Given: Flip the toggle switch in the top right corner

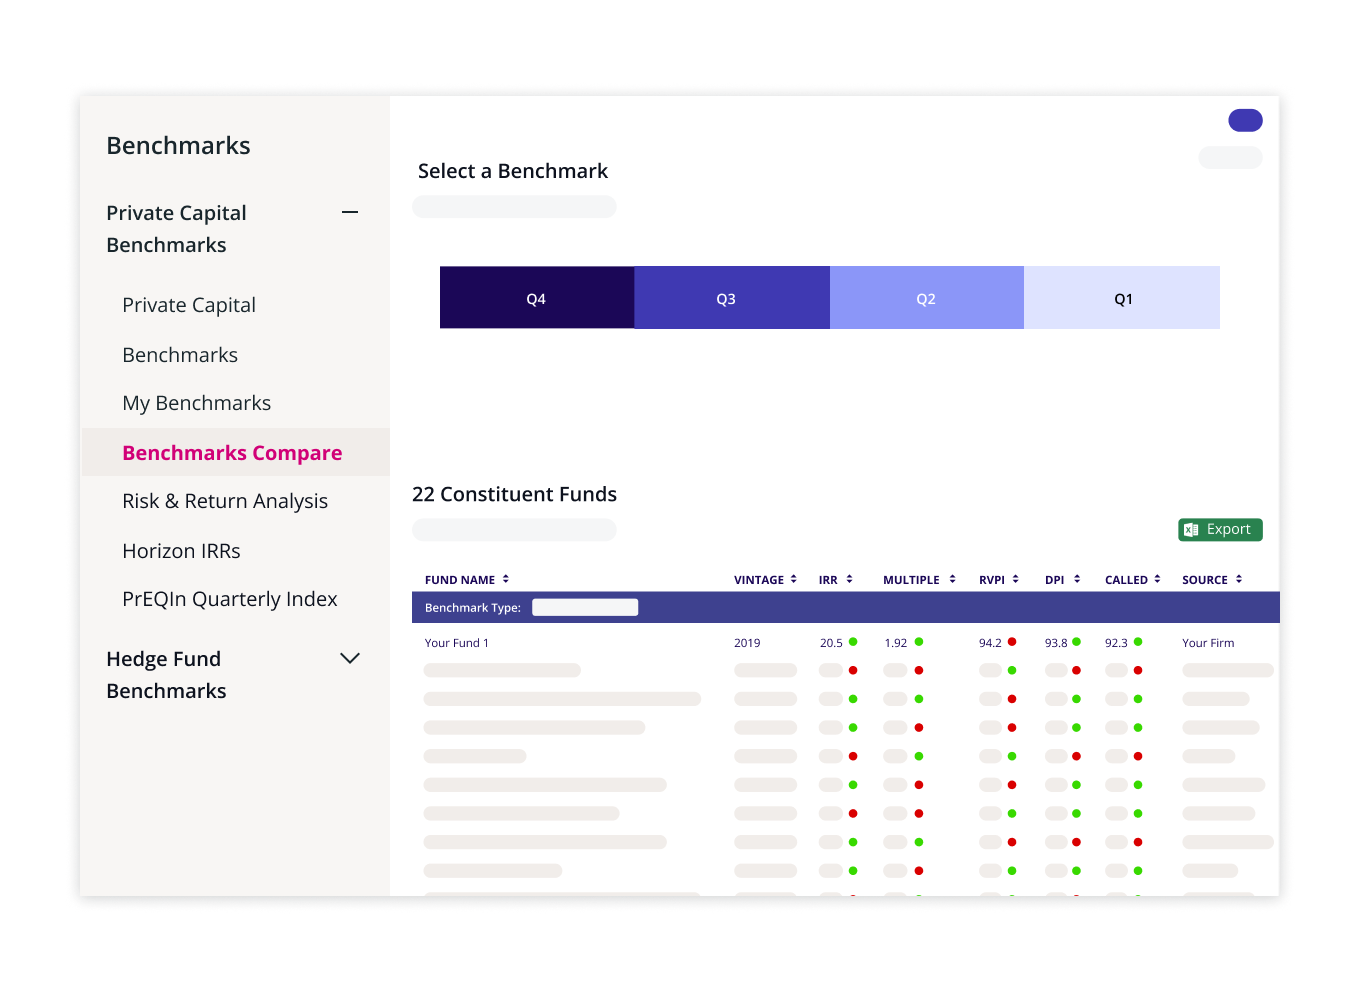Looking at the screenshot, I should click(x=1245, y=119).
